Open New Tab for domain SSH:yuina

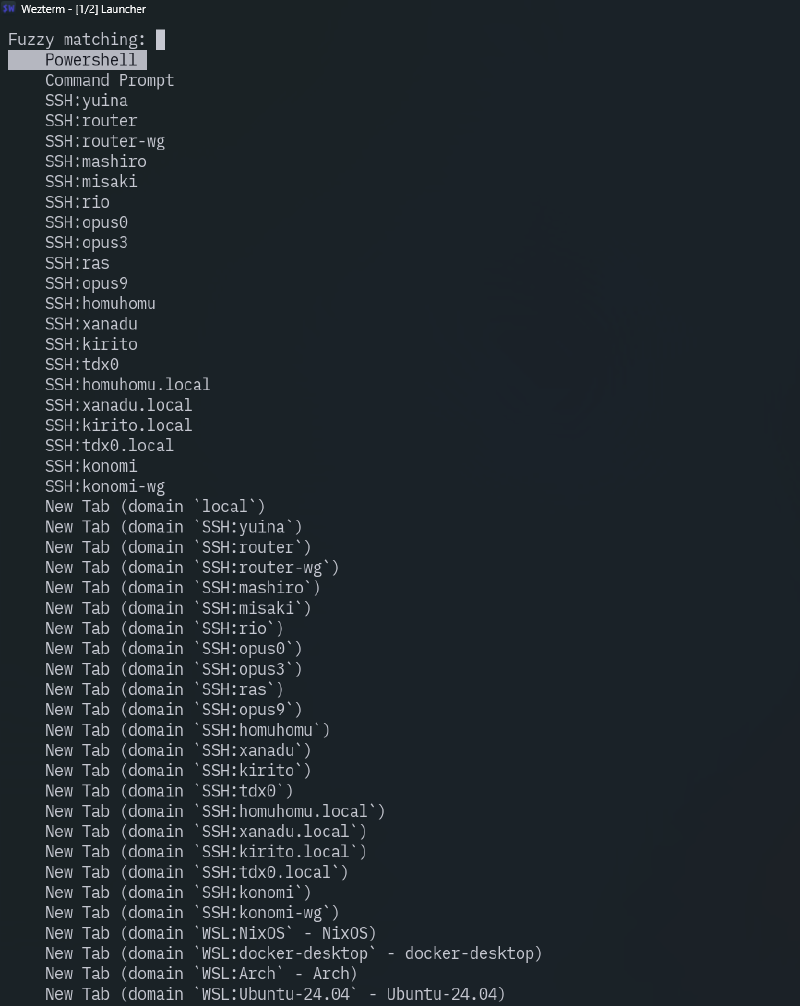[173, 527]
